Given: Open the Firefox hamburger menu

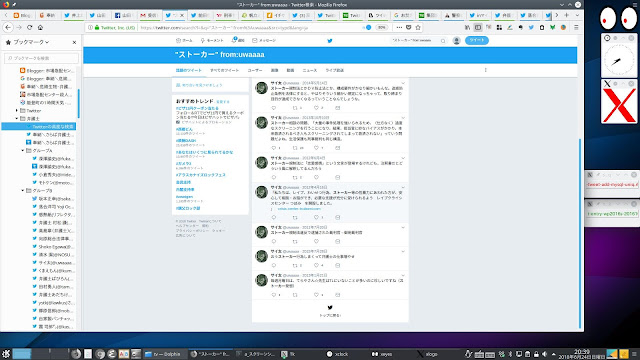Looking at the screenshot, I should [x=576, y=27].
